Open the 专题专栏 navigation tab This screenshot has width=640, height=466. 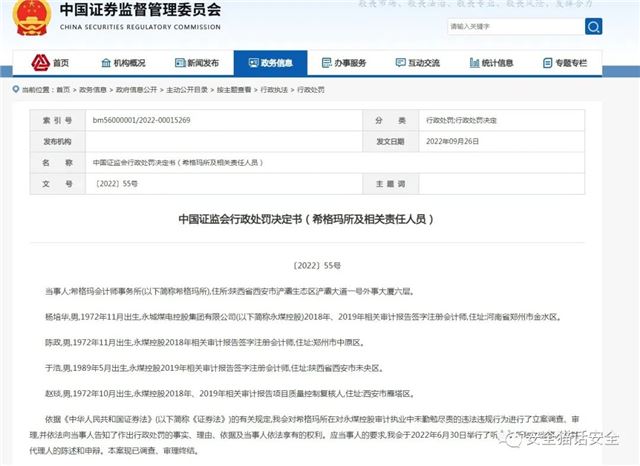pyautogui.click(x=564, y=63)
